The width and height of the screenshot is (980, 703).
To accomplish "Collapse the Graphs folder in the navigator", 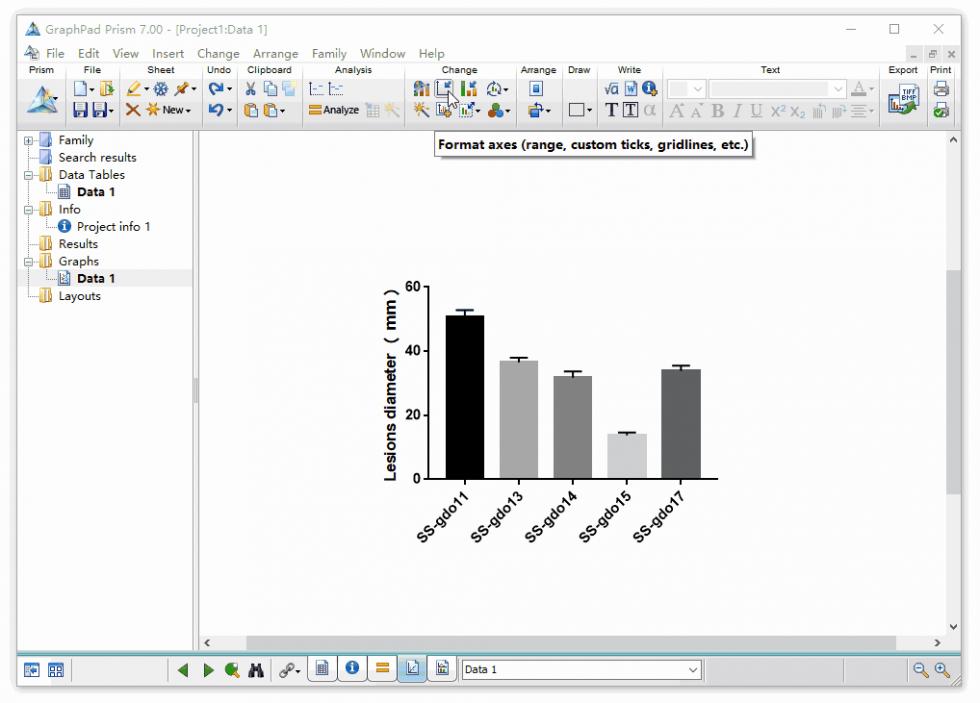I will [28, 262].
